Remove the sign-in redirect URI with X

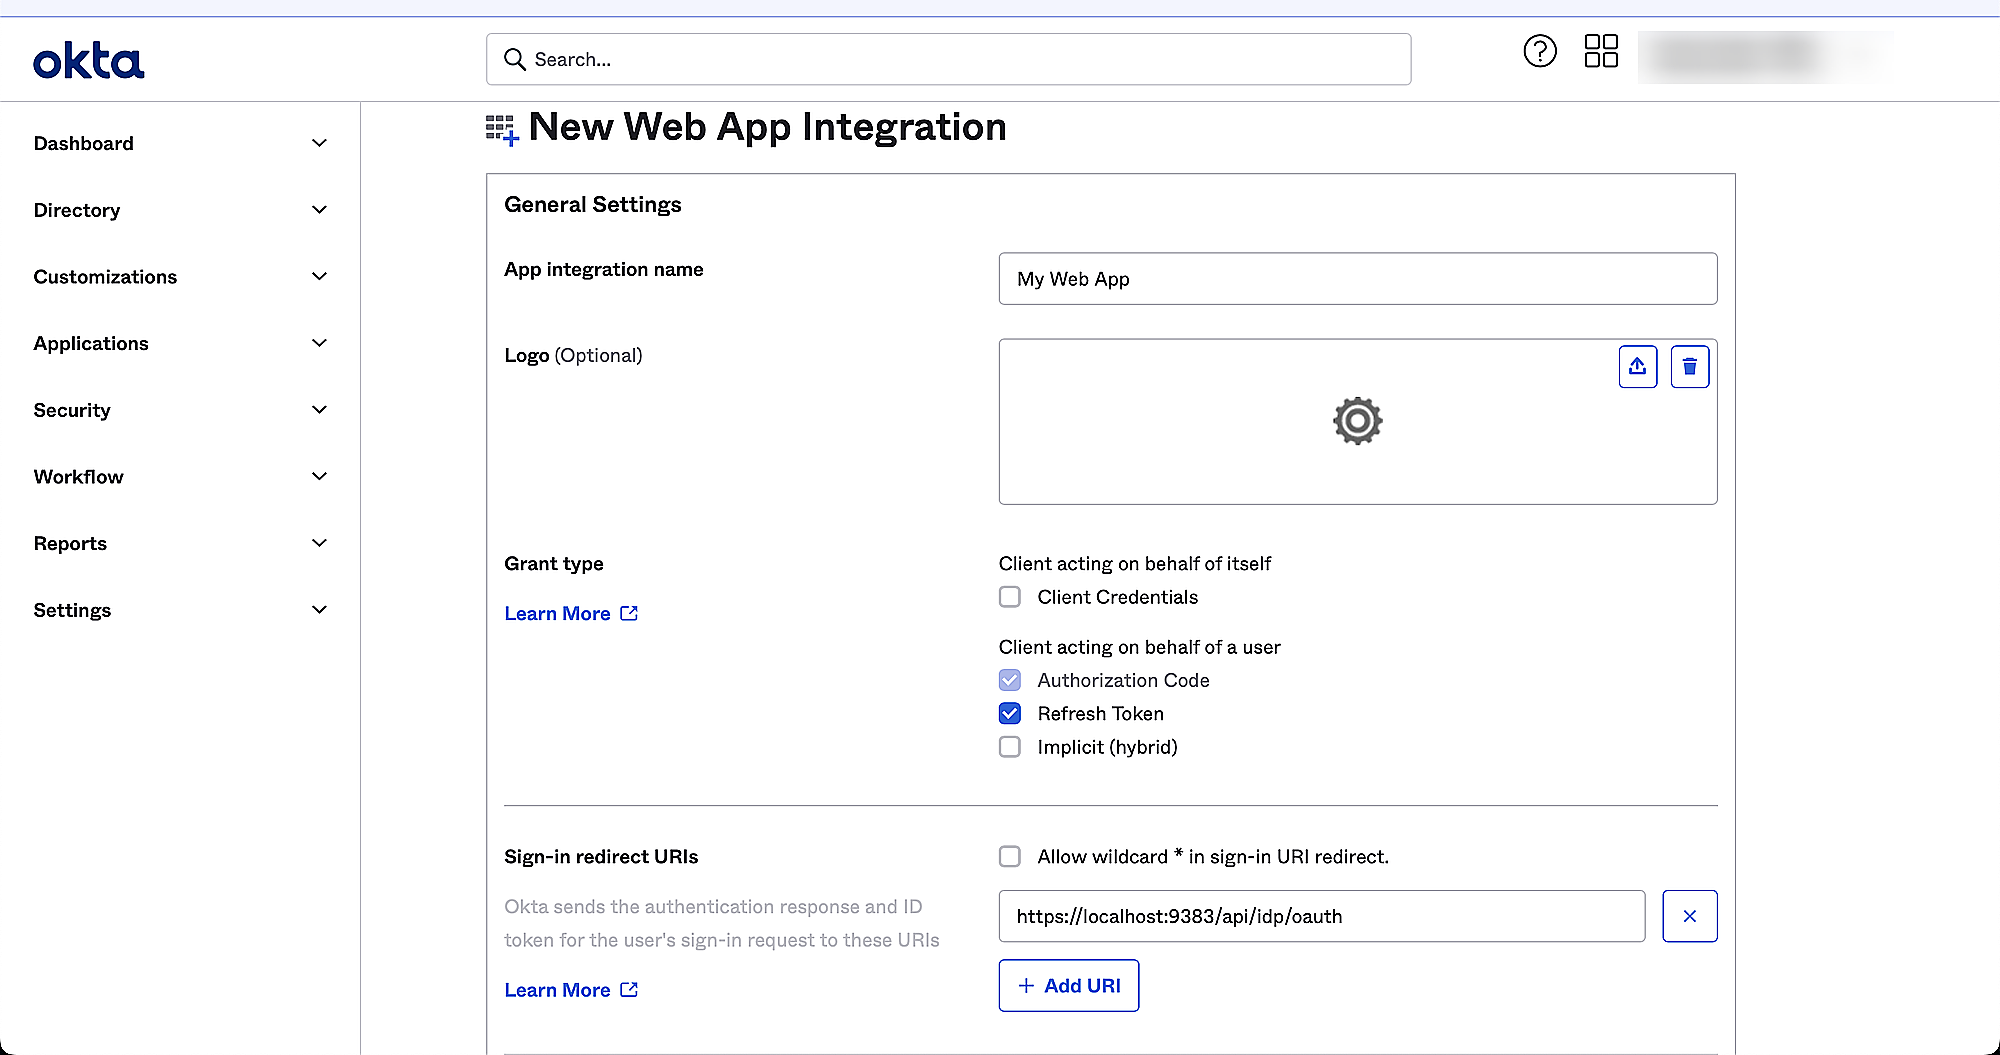(1689, 916)
